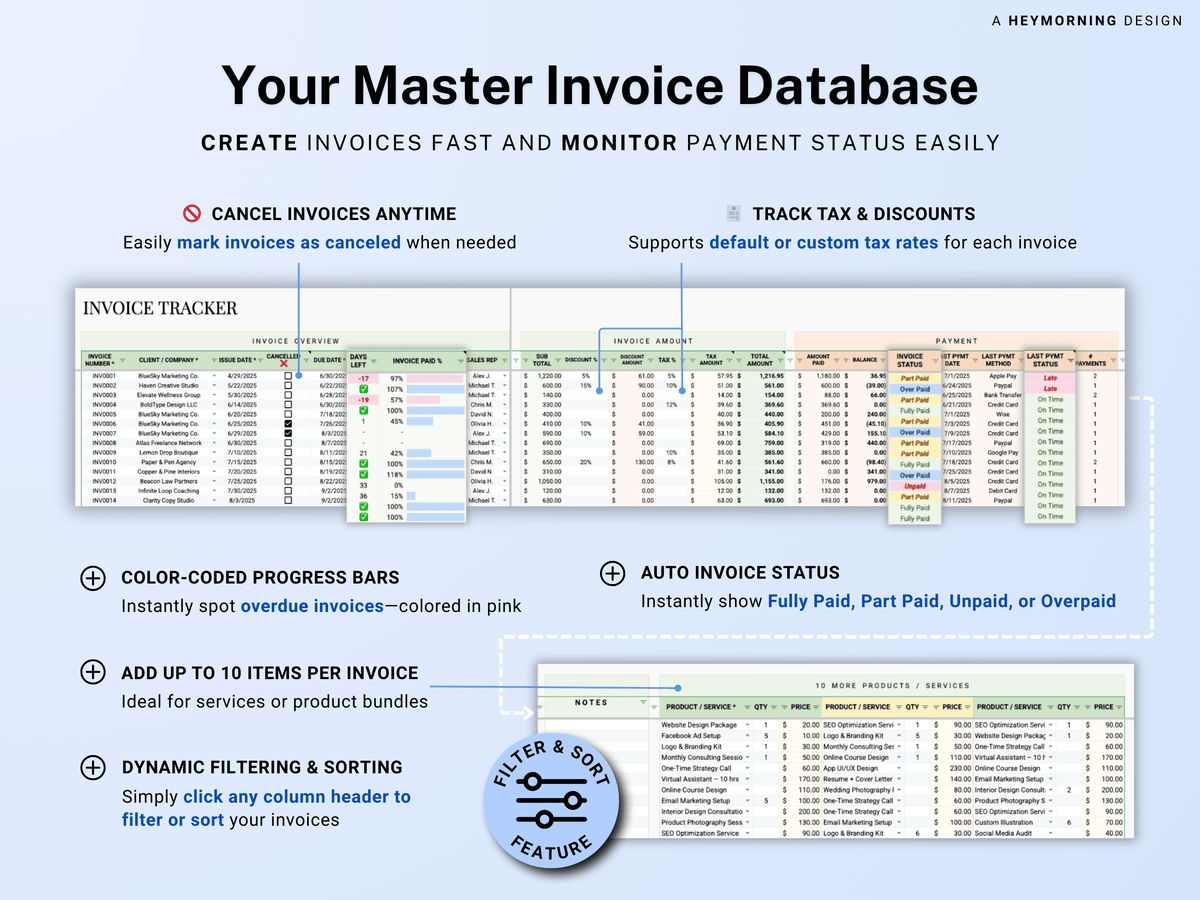Click the filter icon on Days Left header

coord(373,362)
